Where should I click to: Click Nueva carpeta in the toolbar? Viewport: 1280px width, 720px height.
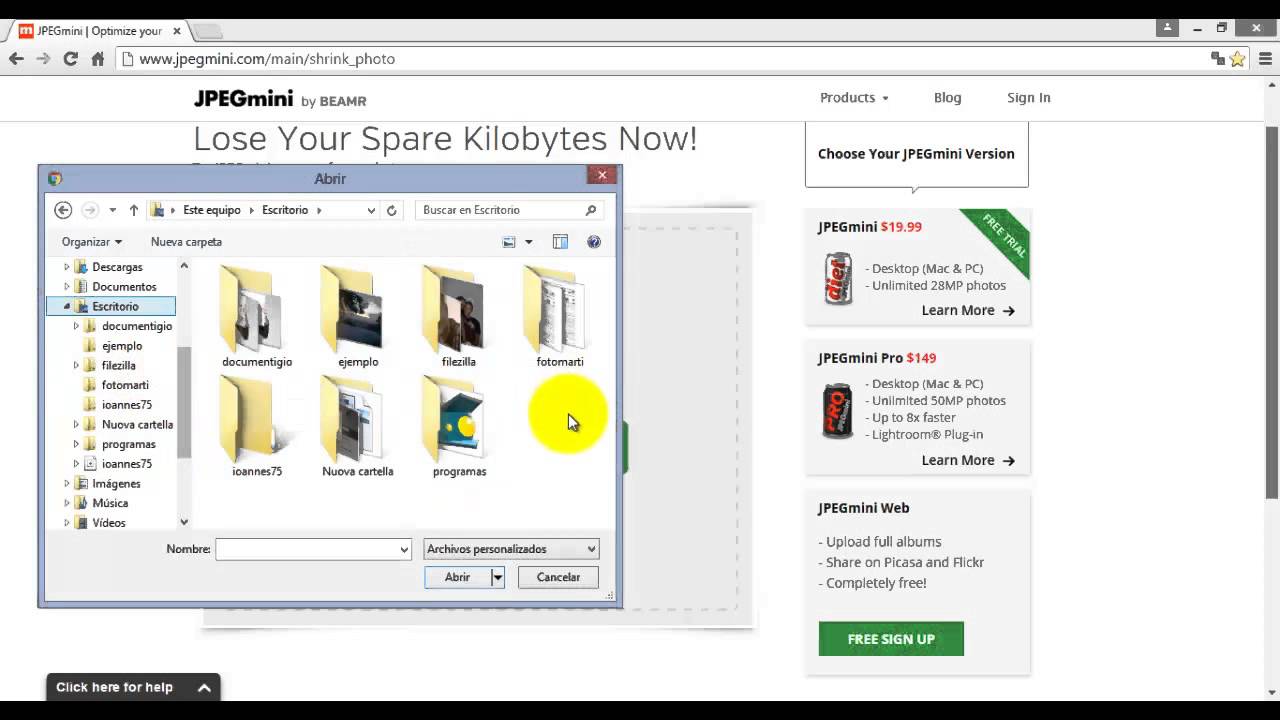tap(186, 242)
